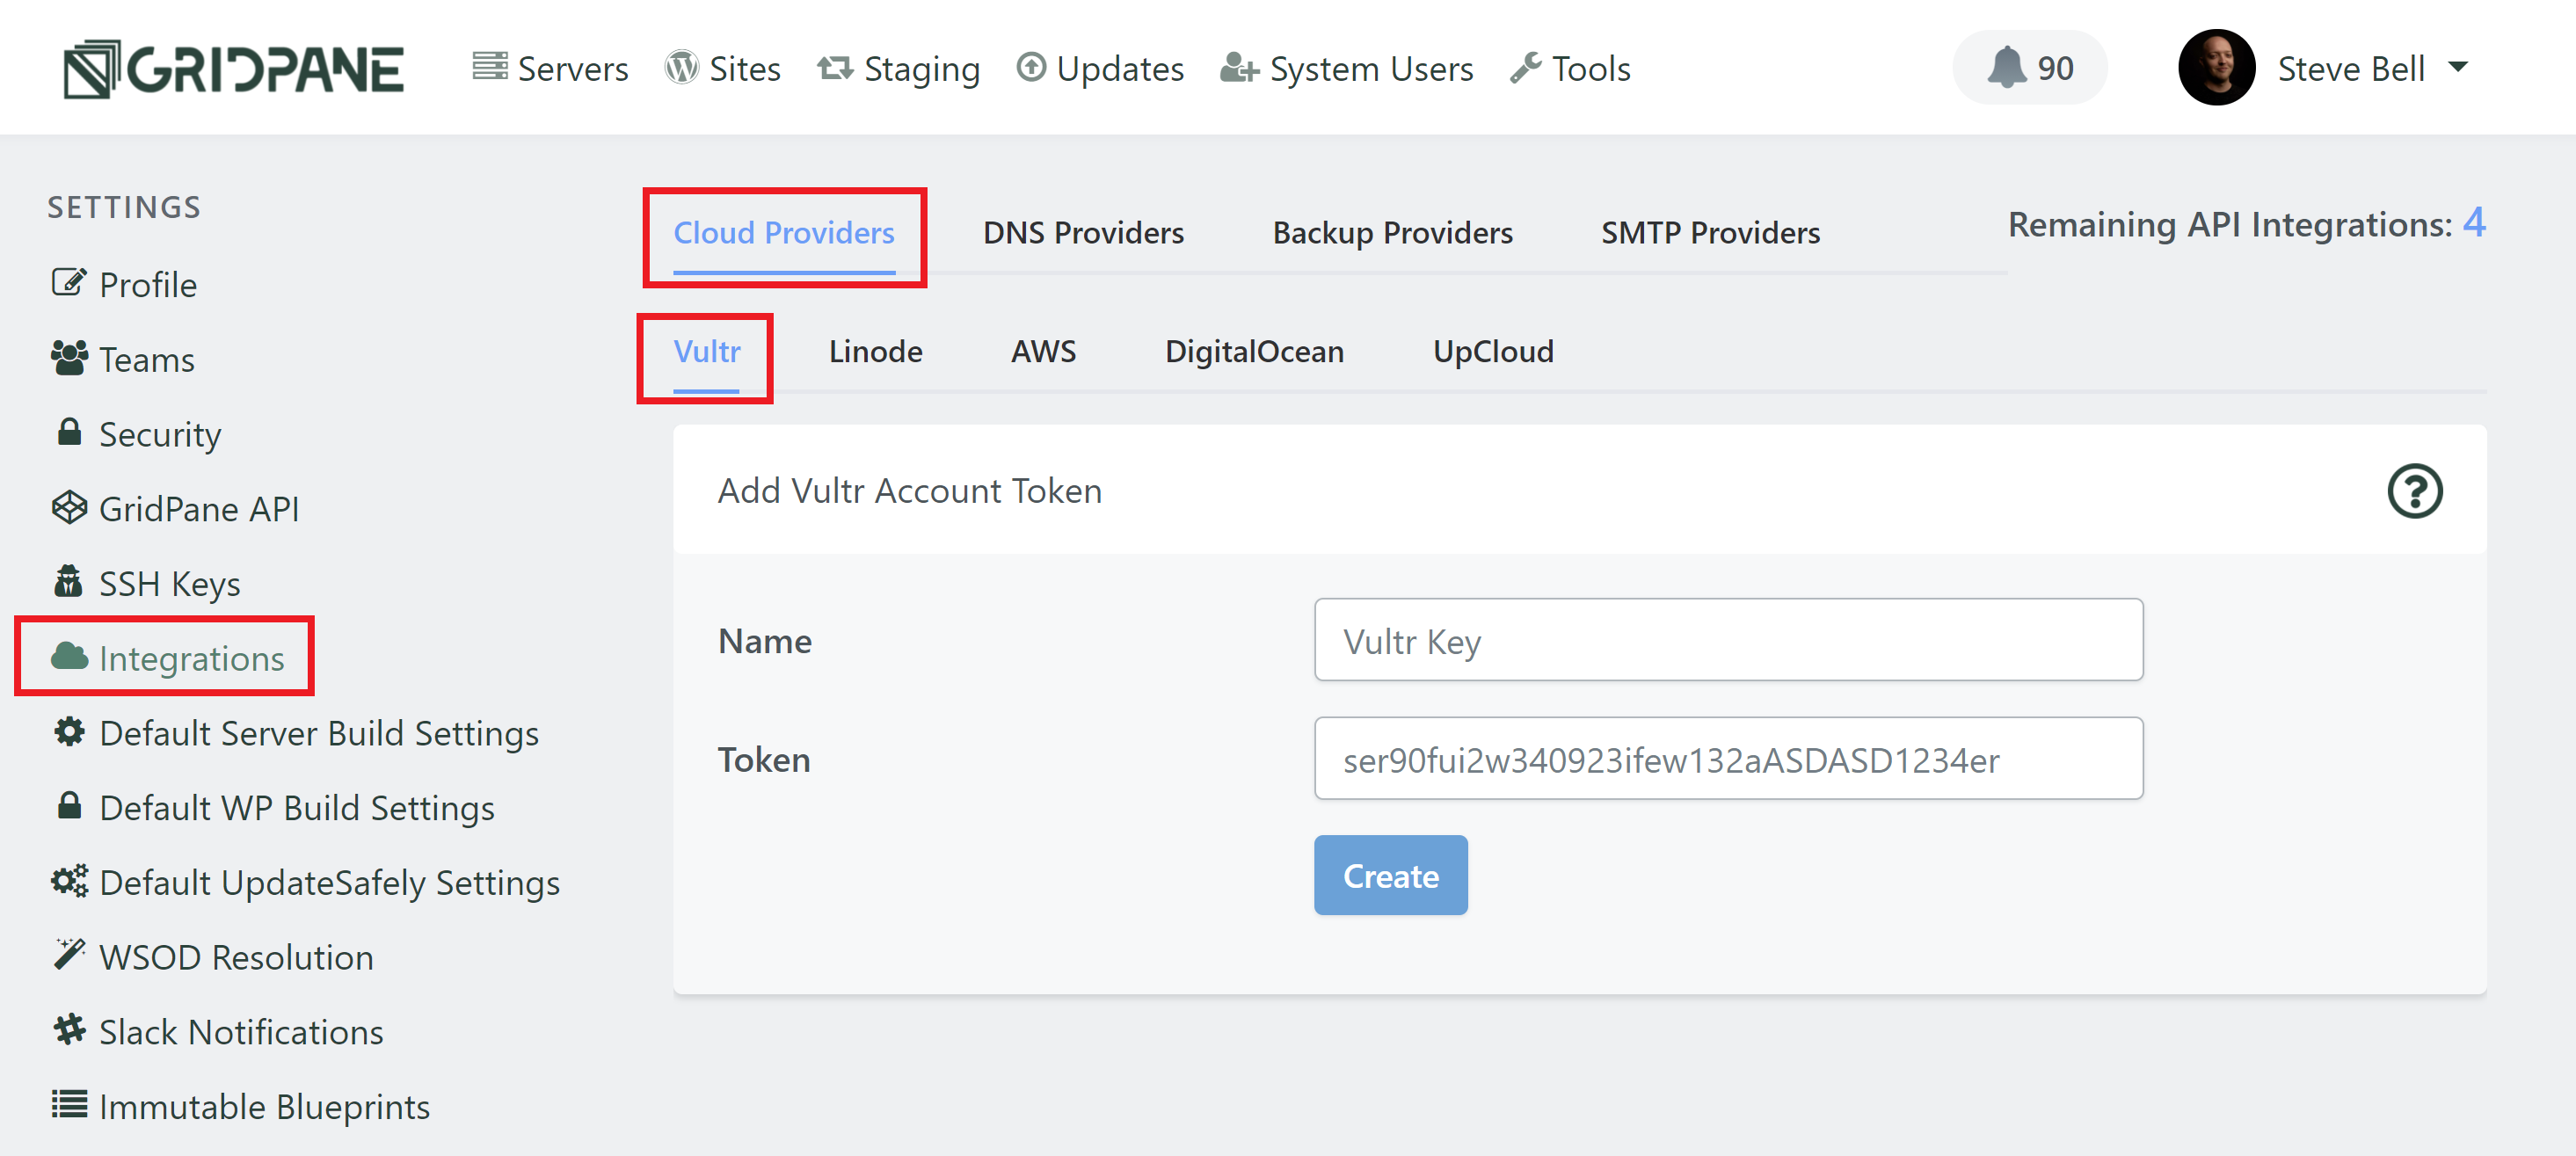Click the Teams people icon
Image resolution: width=2576 pixels, height=1156 pixels.
69,357
